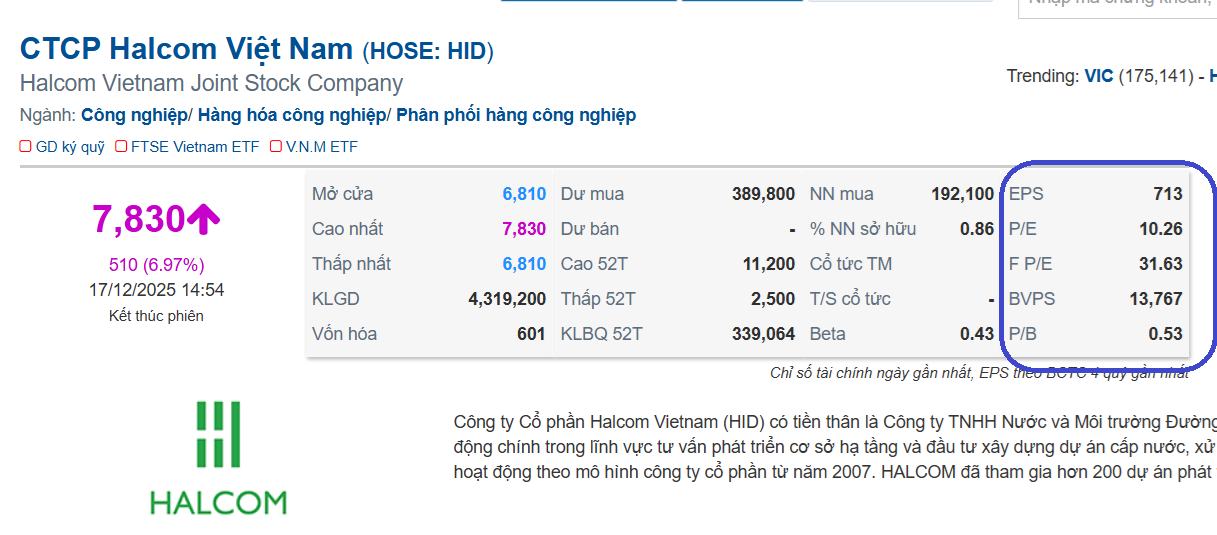This screenshot has height=535, width=1217.
Task: Click the NN mua value 192,100
Action: point(962,194)
